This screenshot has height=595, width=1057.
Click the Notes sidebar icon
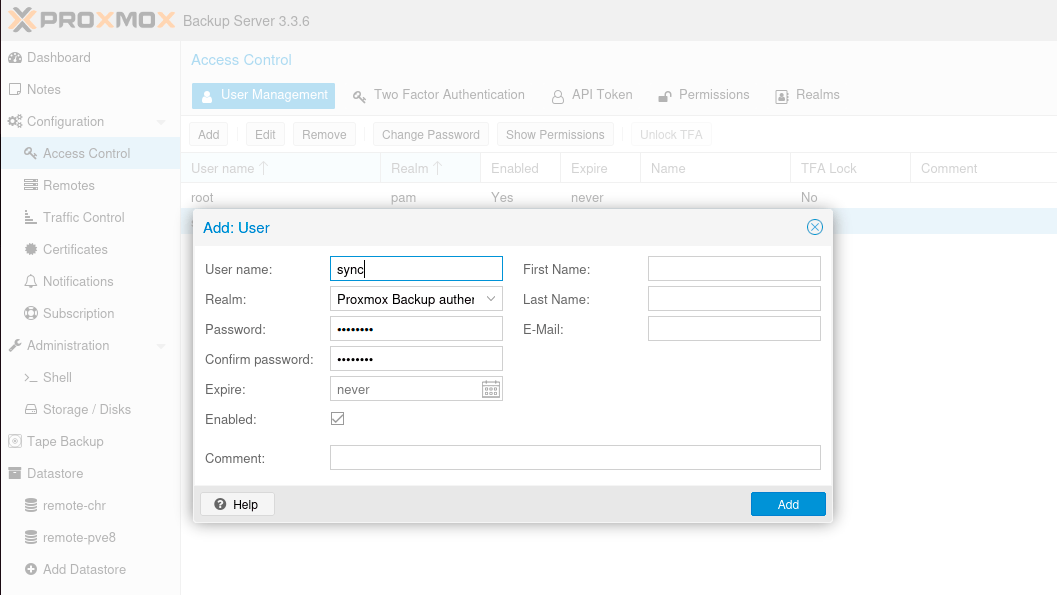pyautogui.click(x=15, y=90)
